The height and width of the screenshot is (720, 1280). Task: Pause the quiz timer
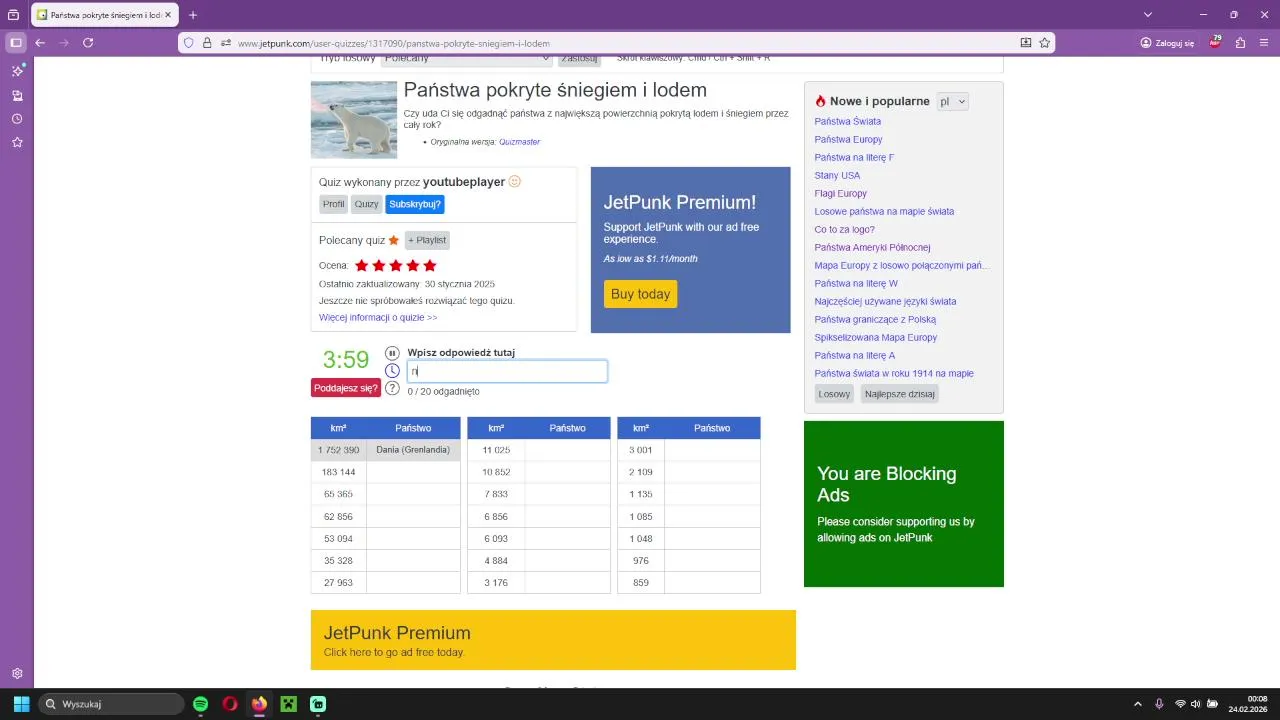(x=392, y=353)
